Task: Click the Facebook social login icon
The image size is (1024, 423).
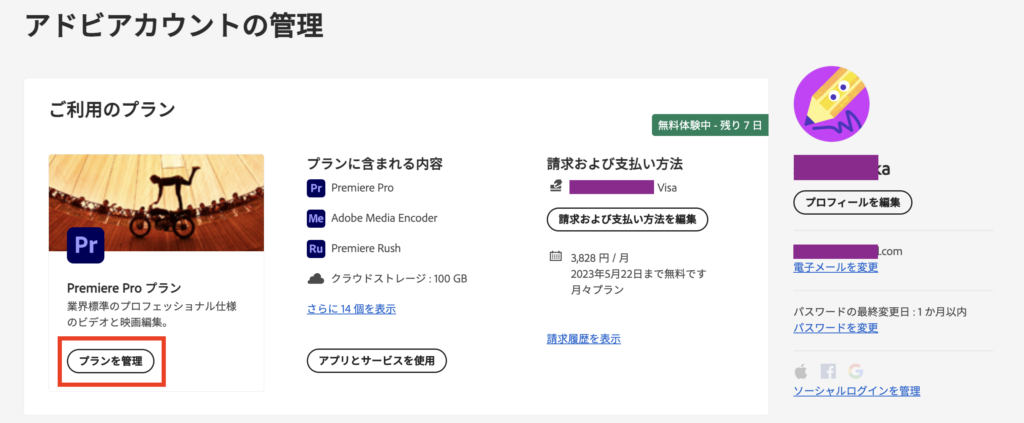Action: coord(828,371)
